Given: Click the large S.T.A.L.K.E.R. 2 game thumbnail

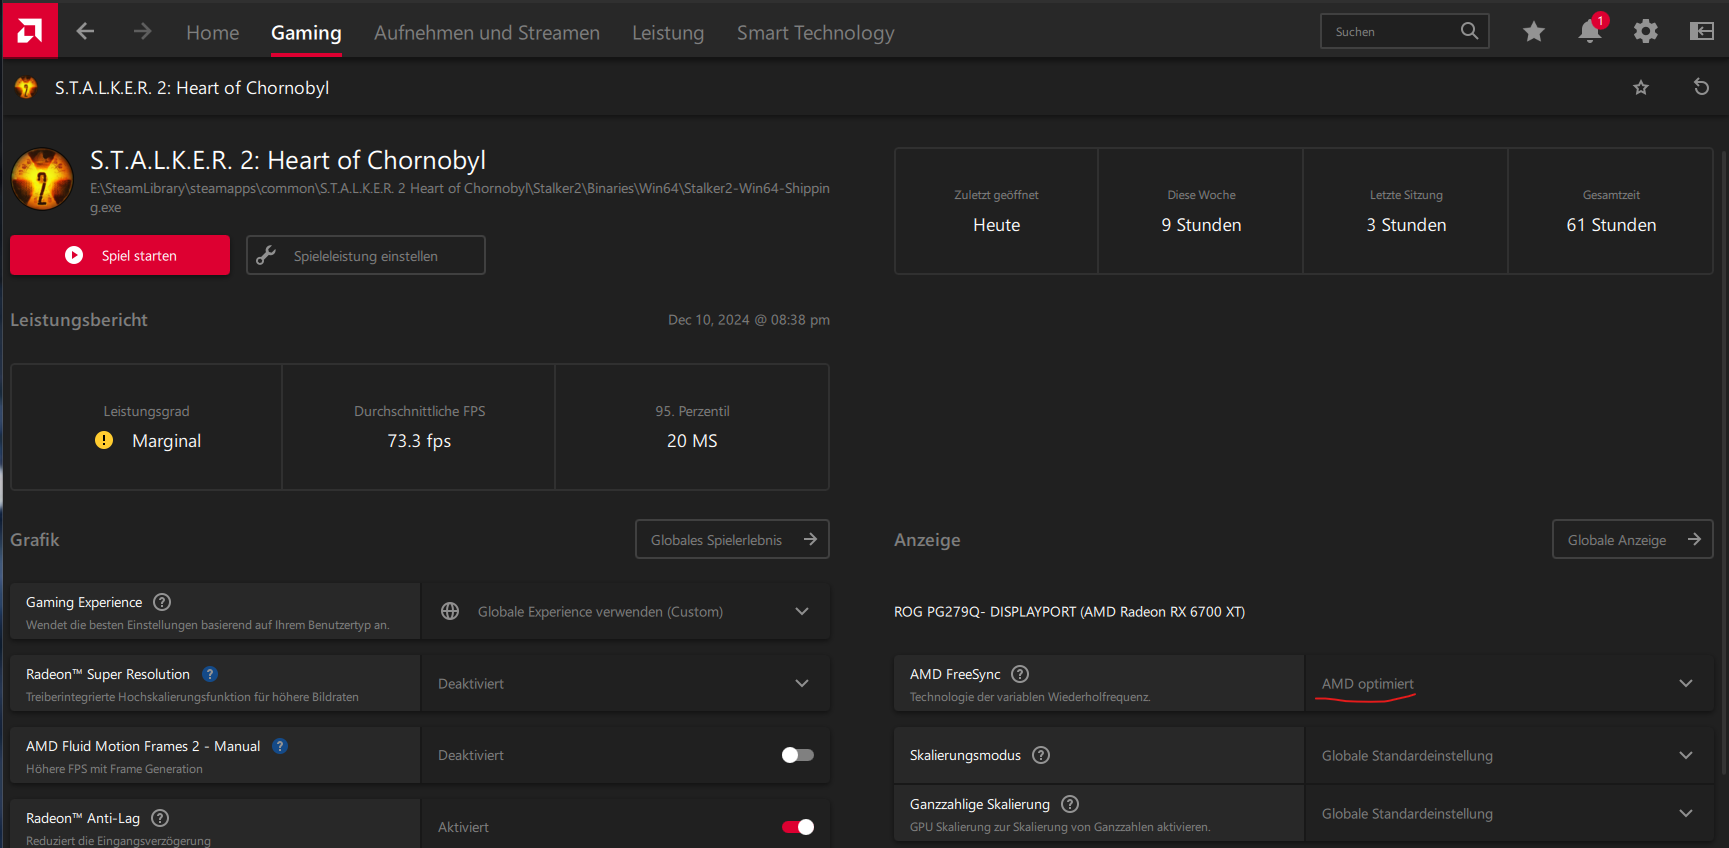Looking at the screenshot, I should [x=42, y=179].
